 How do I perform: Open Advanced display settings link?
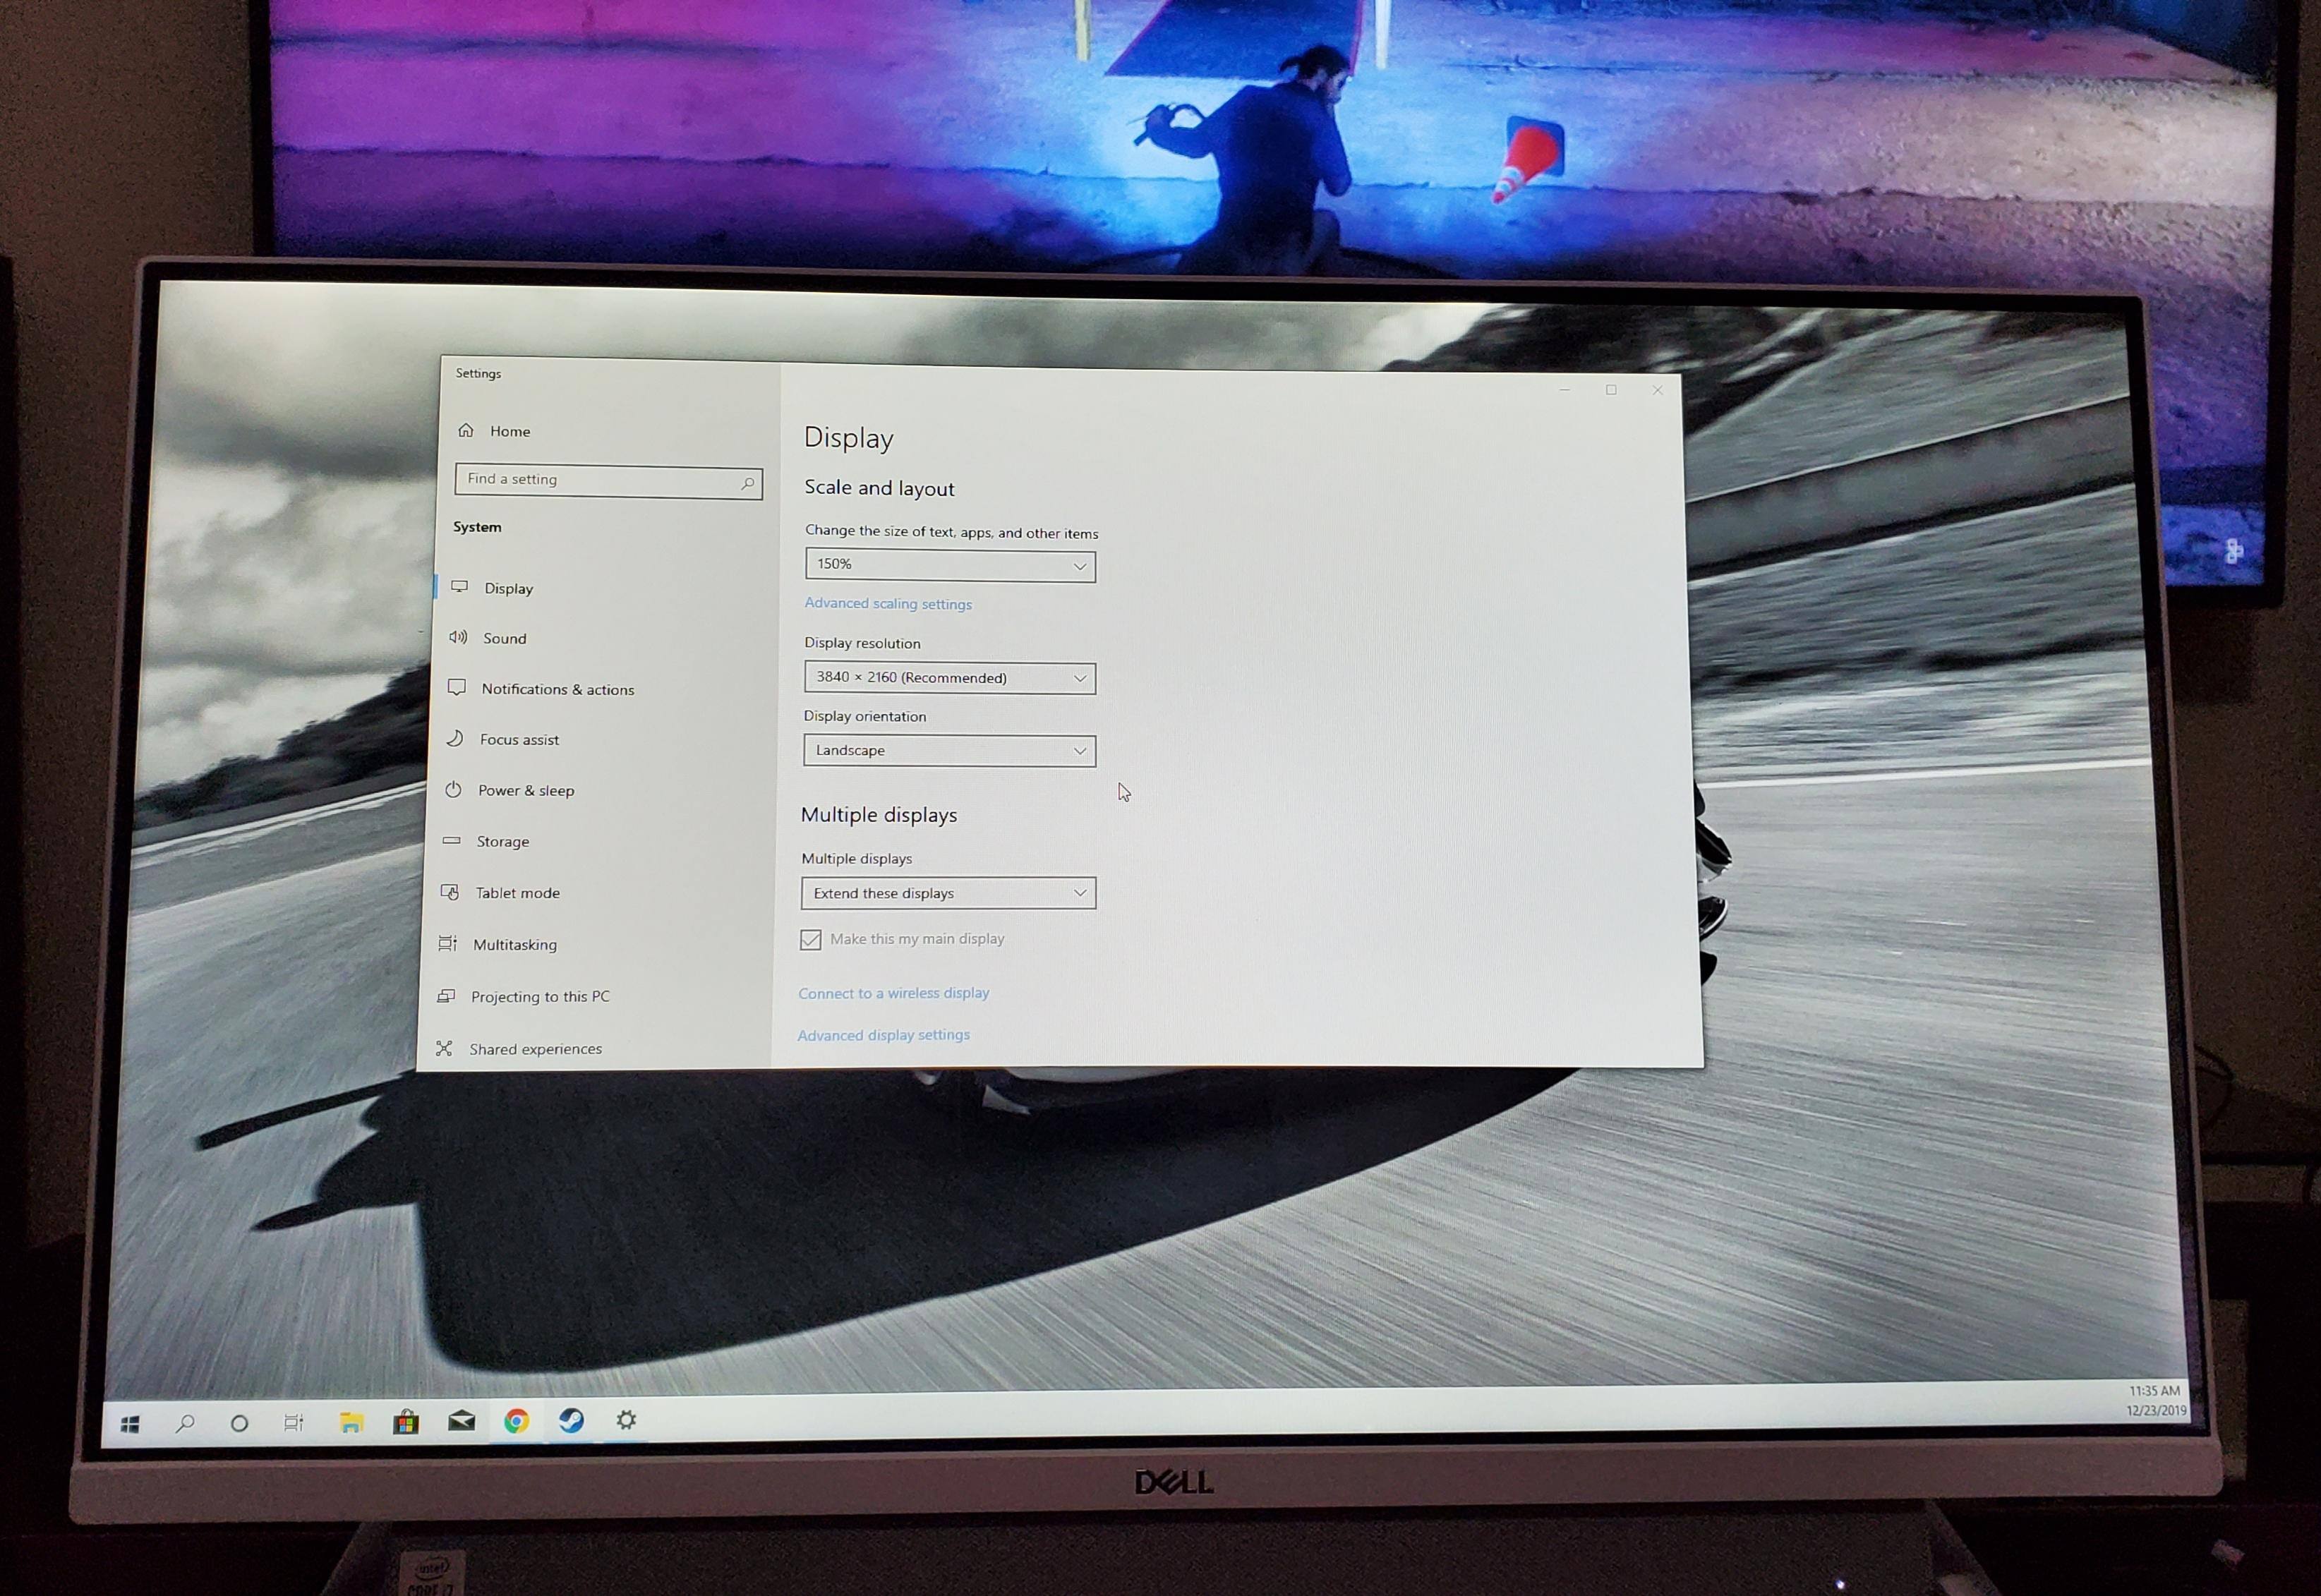883,1035
